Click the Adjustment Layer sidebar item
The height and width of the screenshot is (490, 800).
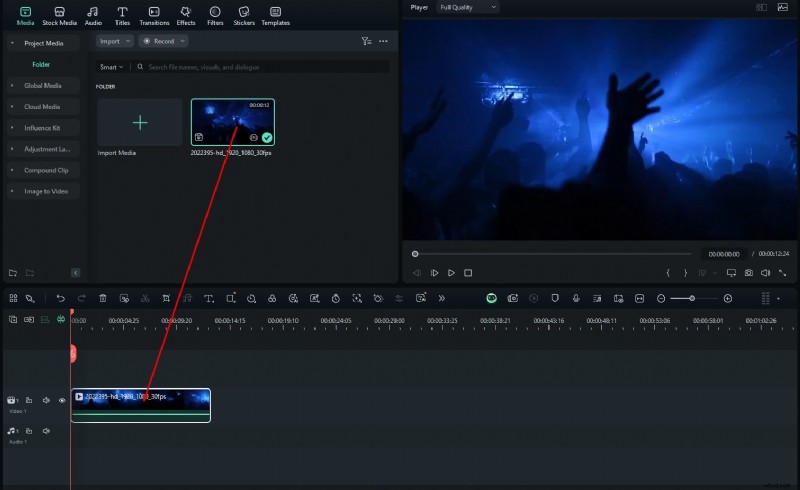click(43, 149)
